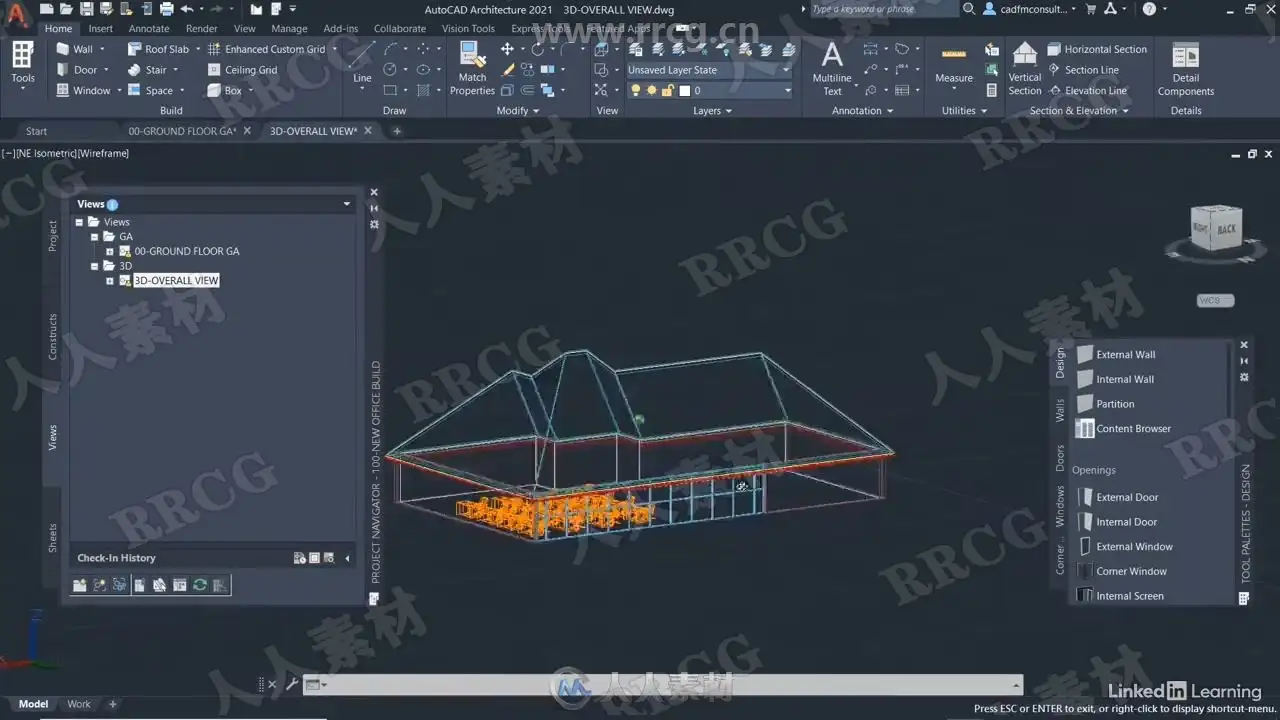1280x720 pixels.
Task: Click the new drawing tab plus button
Action: tap(396, 131)
